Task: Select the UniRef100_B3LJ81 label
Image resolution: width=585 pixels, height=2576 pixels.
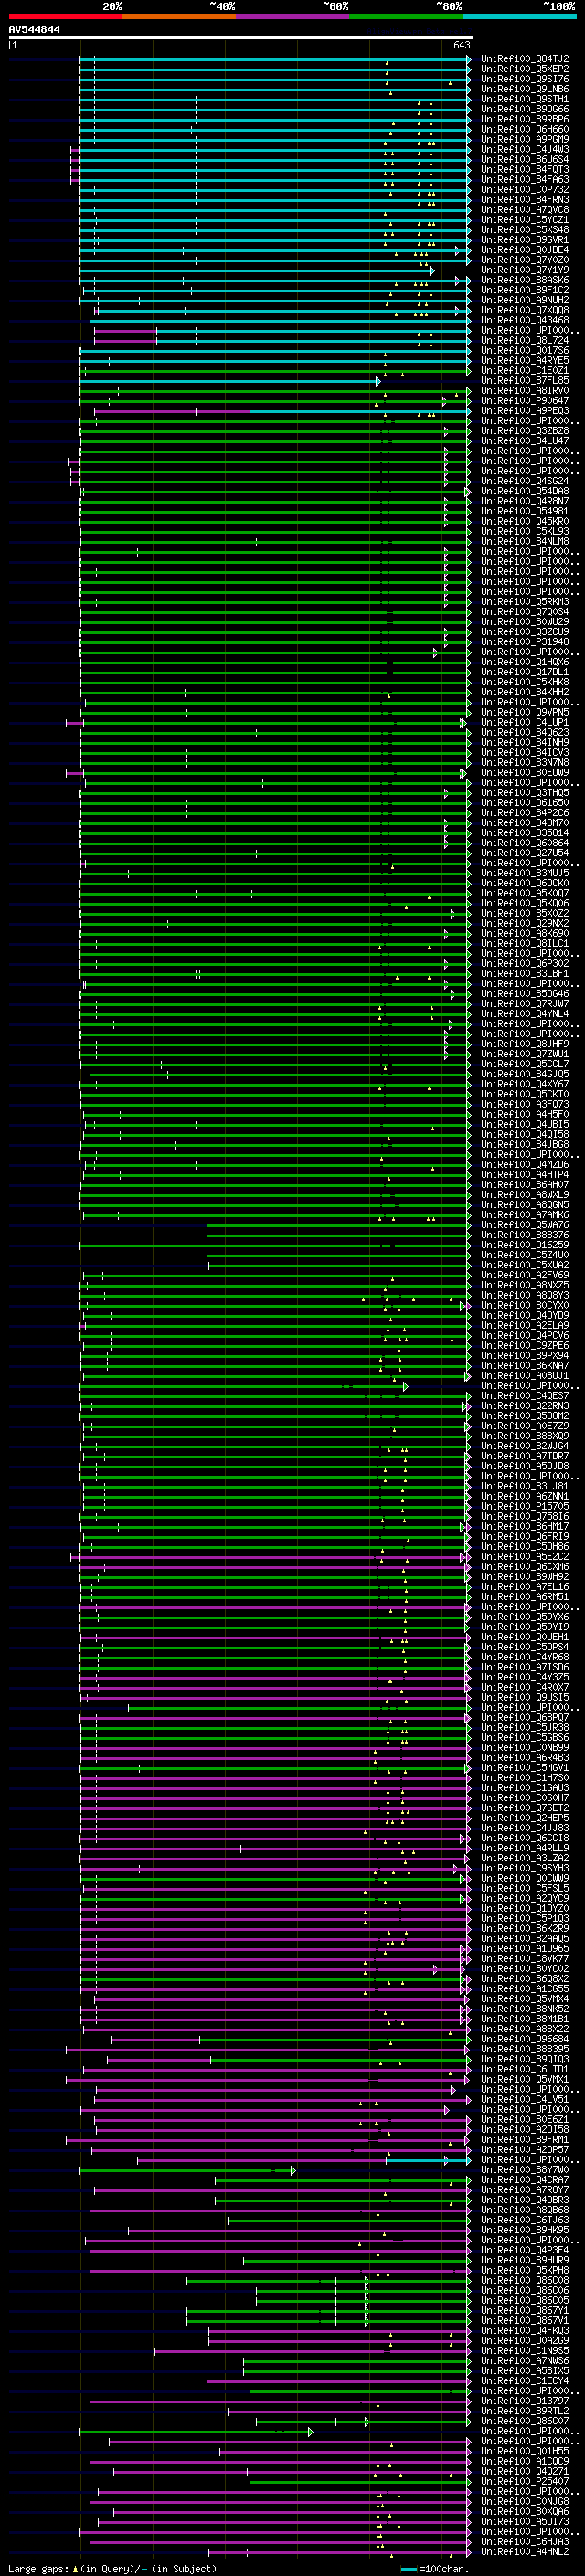Action: [524, 1486]
